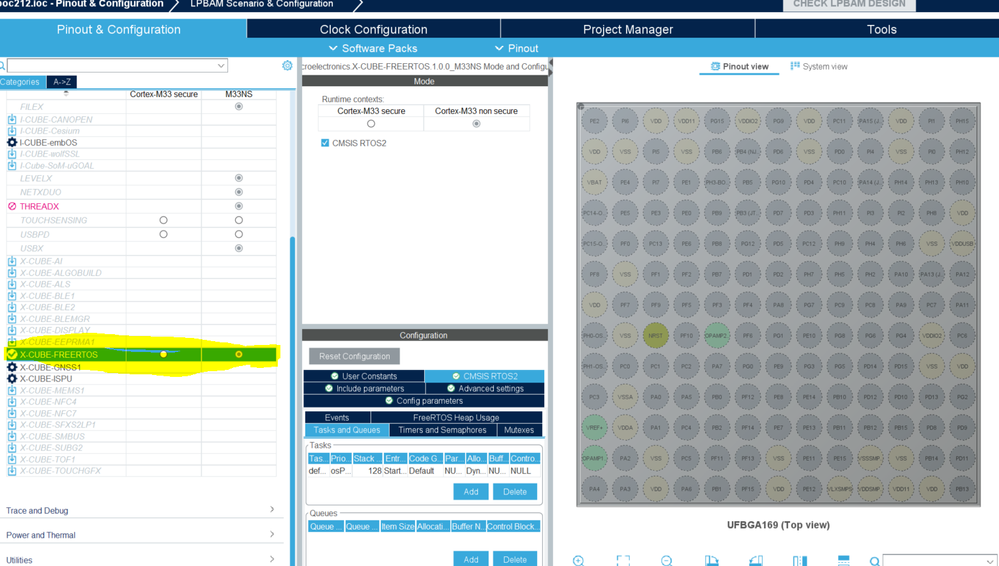Toggle the vertical split layout icon
This screenshot has height=566, width=999.
[800, 560]
